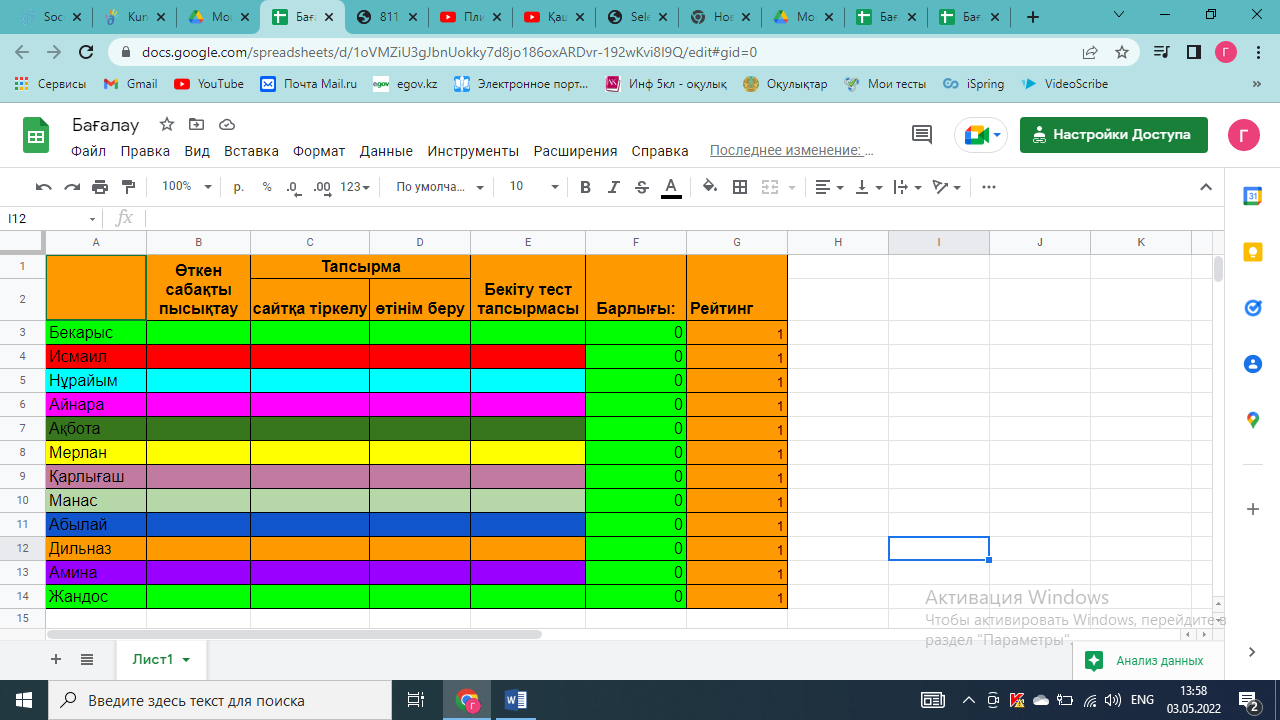1280x720 pixels.
Task: Open Google Contacts in the side panel
Action: tap(1252, 364)
